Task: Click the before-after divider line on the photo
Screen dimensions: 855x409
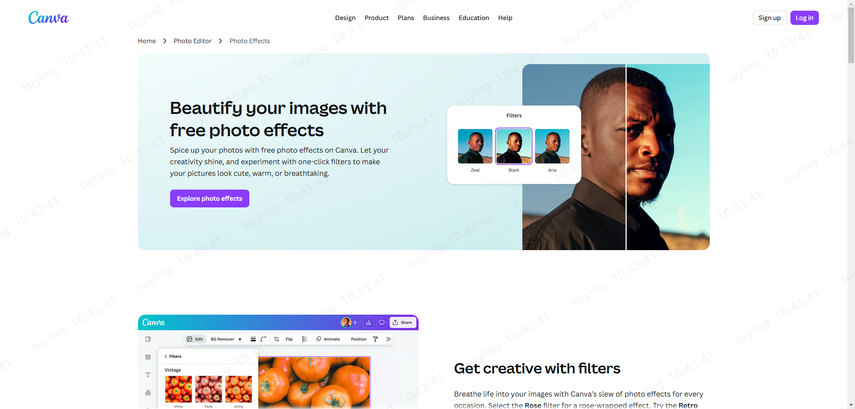Action: (626, 157)
